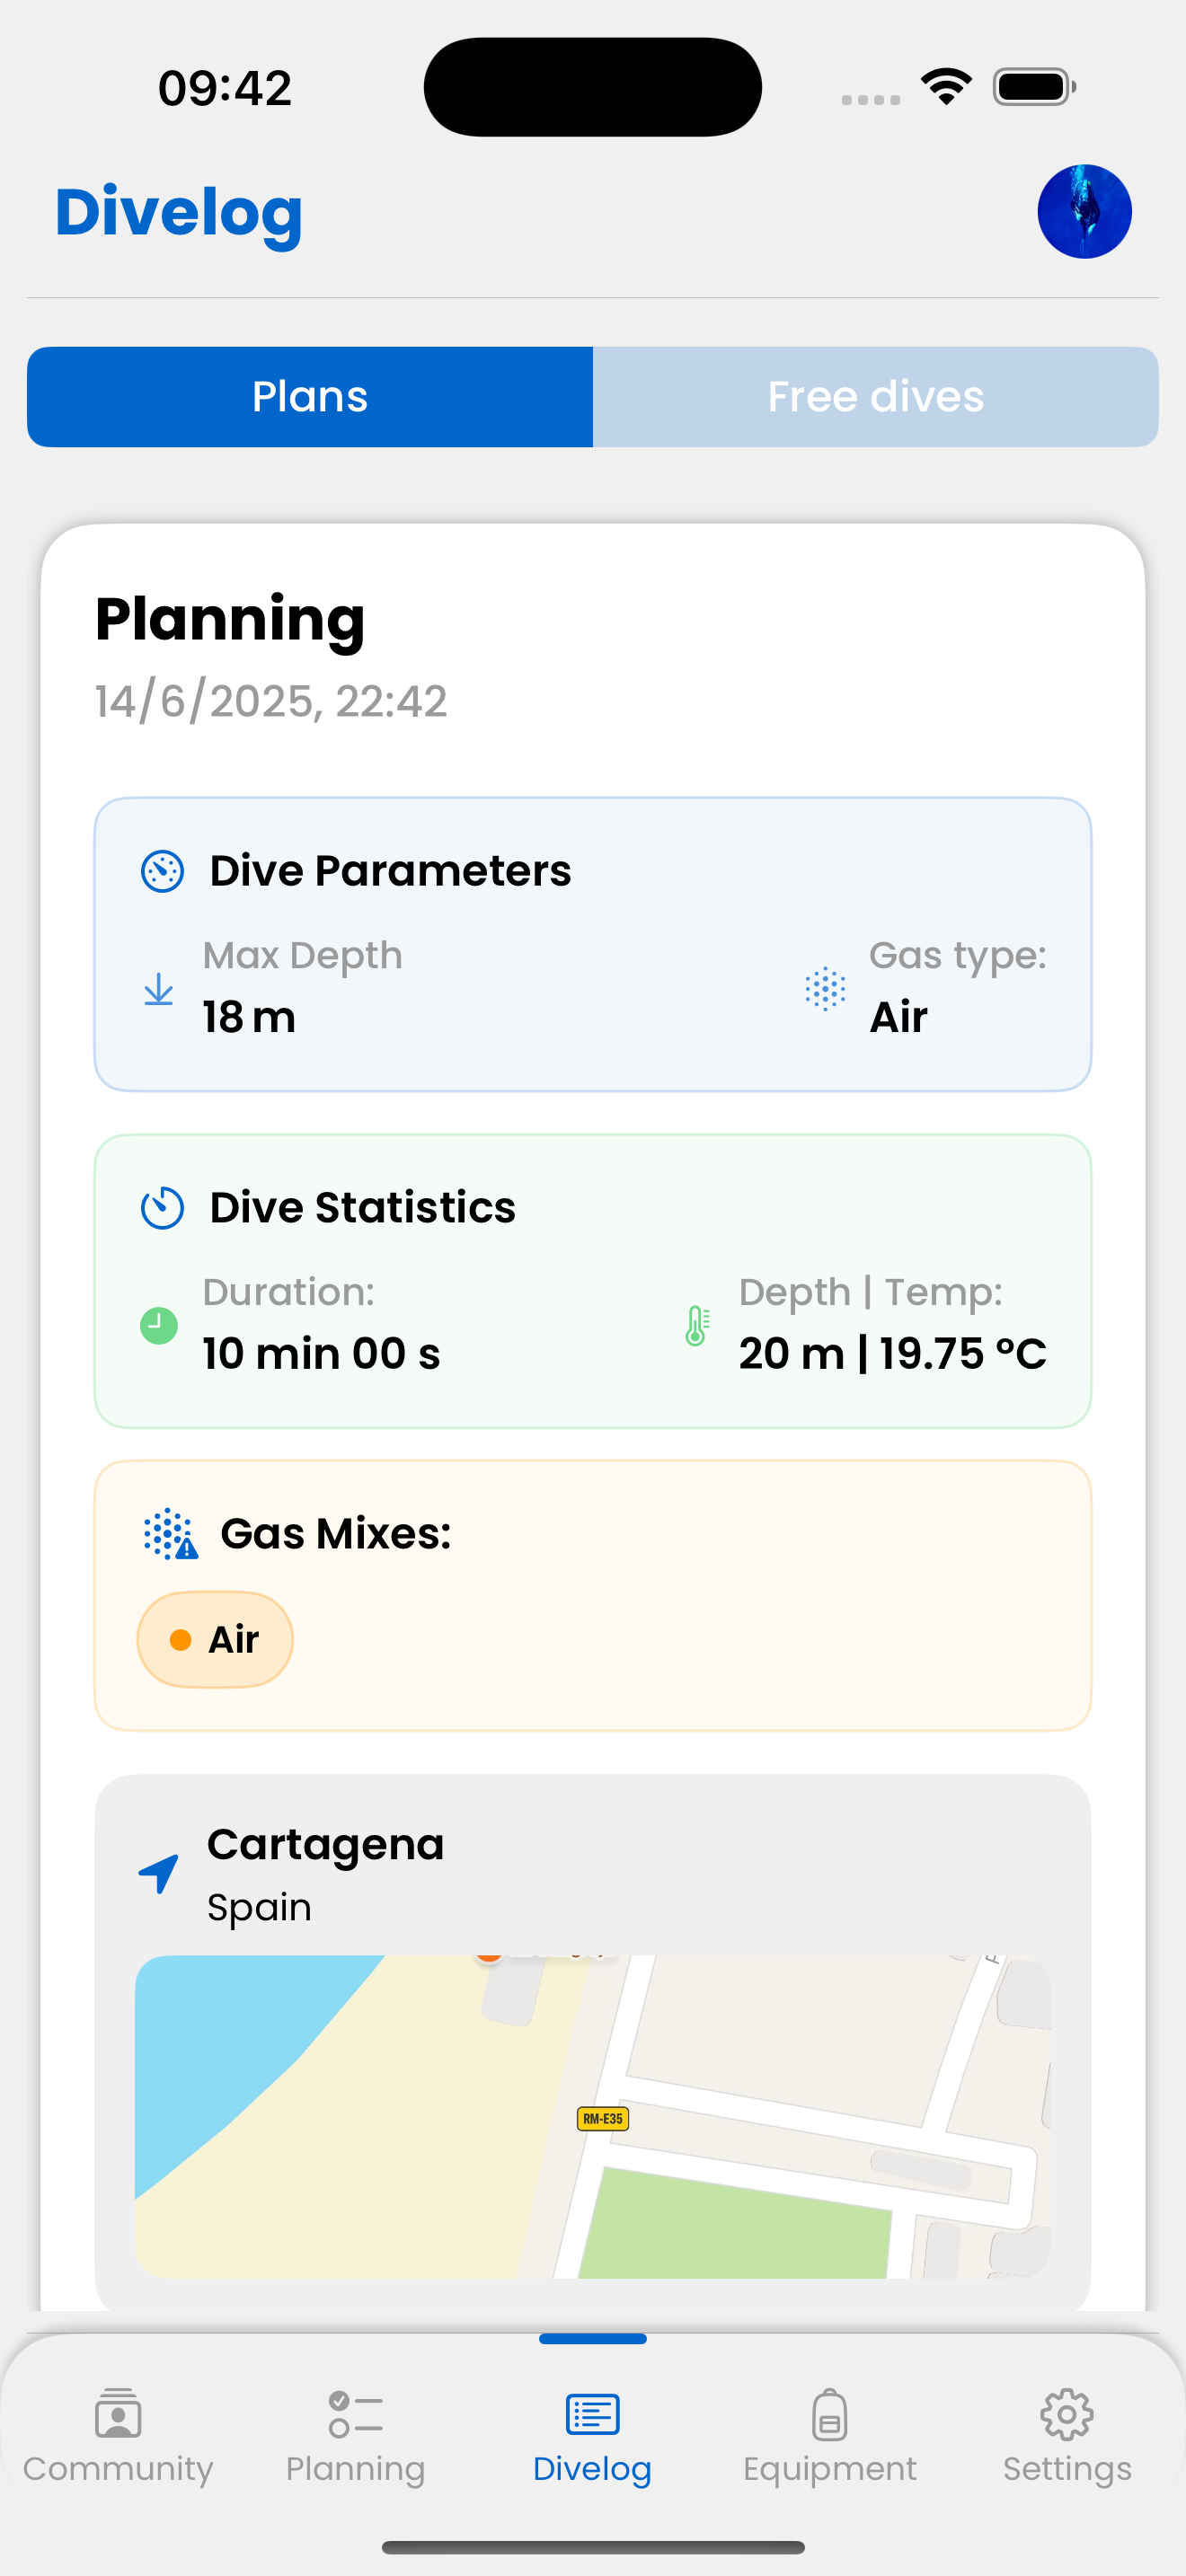Open the Community tab
The width and height of the screenshot is (1186, 2576).
pos(118,2436)
